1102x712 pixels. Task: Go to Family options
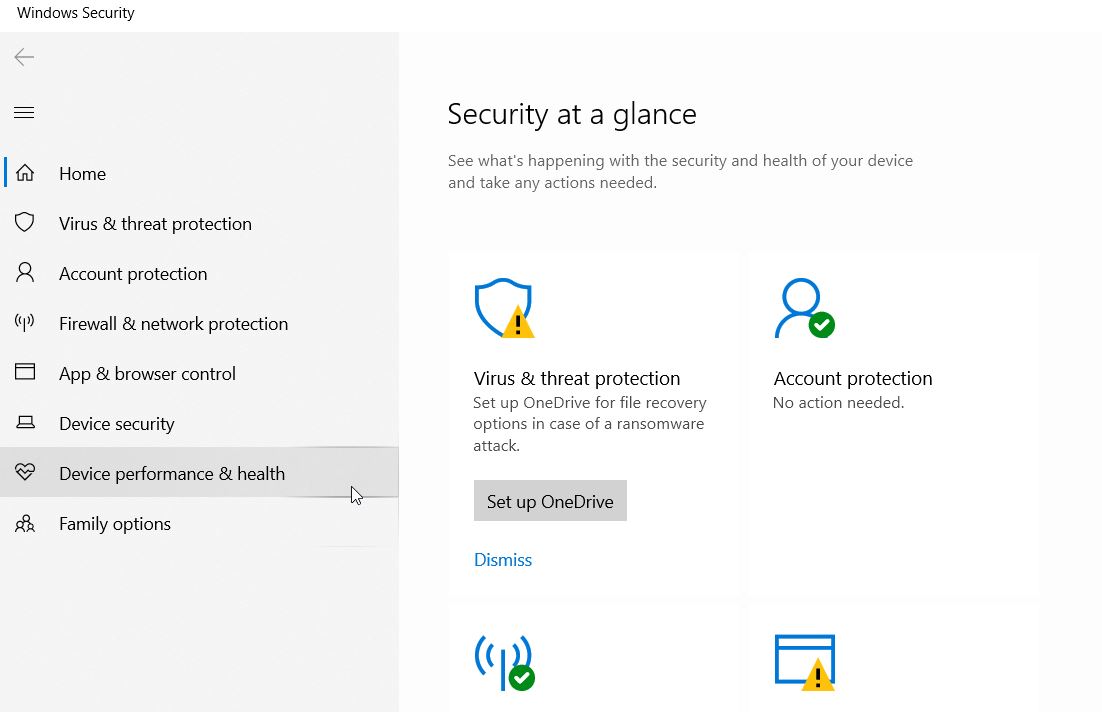point(200,524)
